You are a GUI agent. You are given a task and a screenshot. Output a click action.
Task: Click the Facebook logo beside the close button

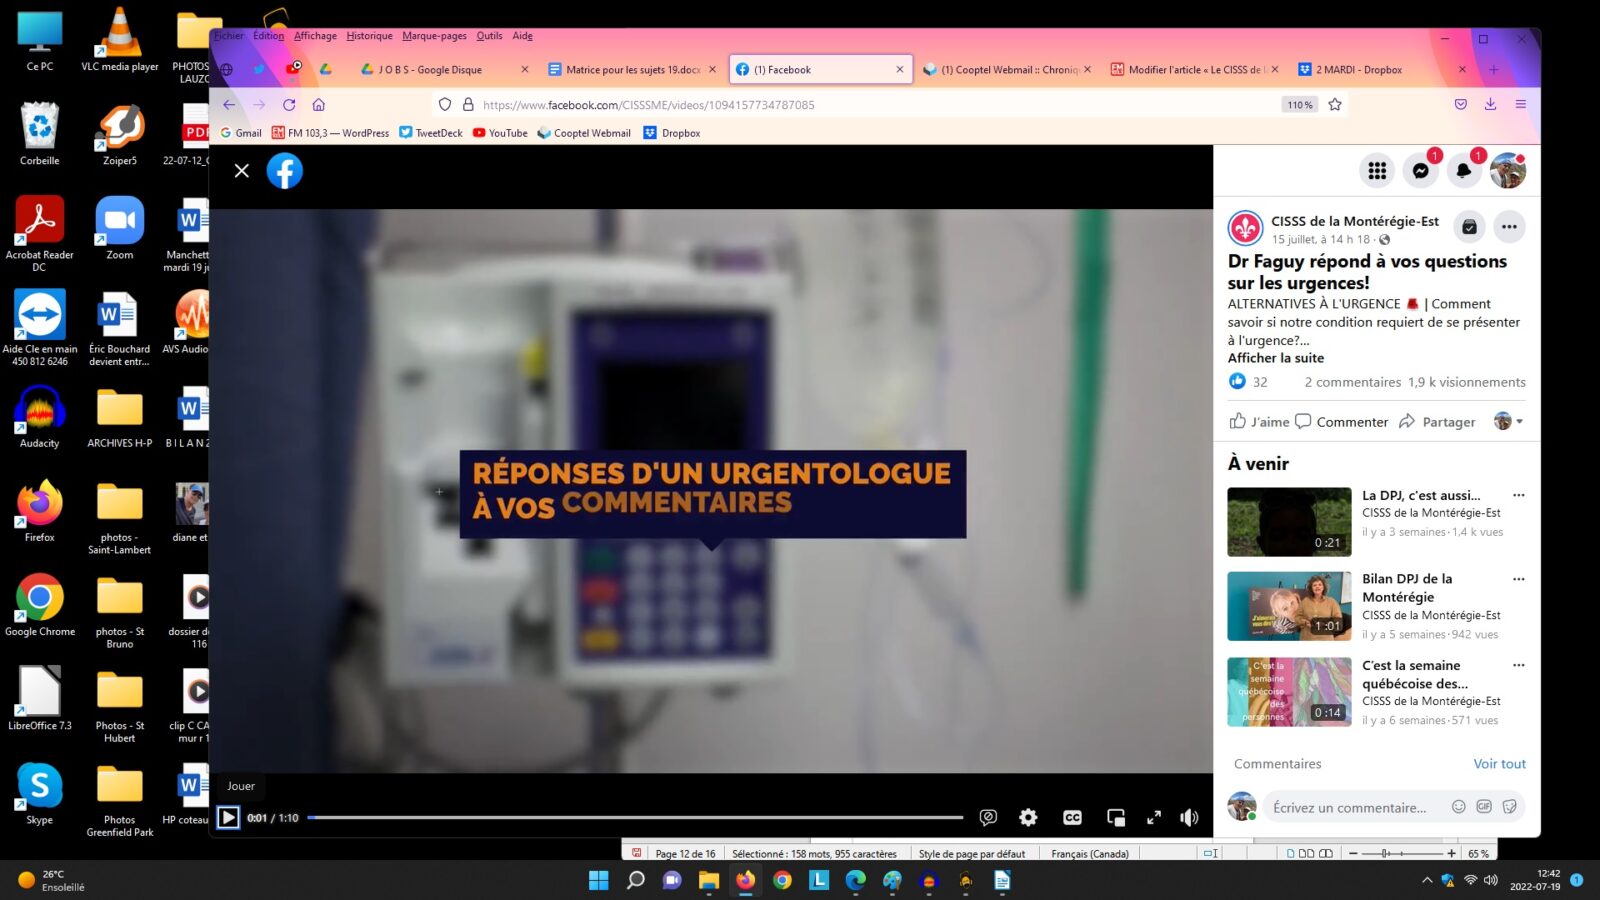(x=285, y=171)
